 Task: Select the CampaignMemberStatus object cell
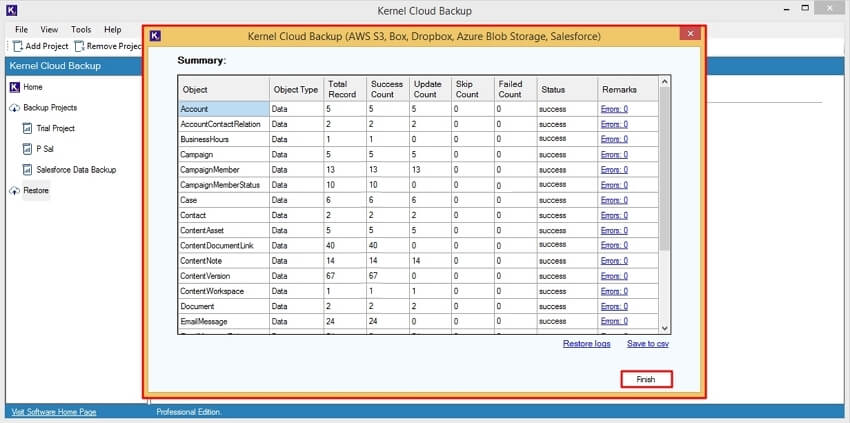tap(224, 185)
